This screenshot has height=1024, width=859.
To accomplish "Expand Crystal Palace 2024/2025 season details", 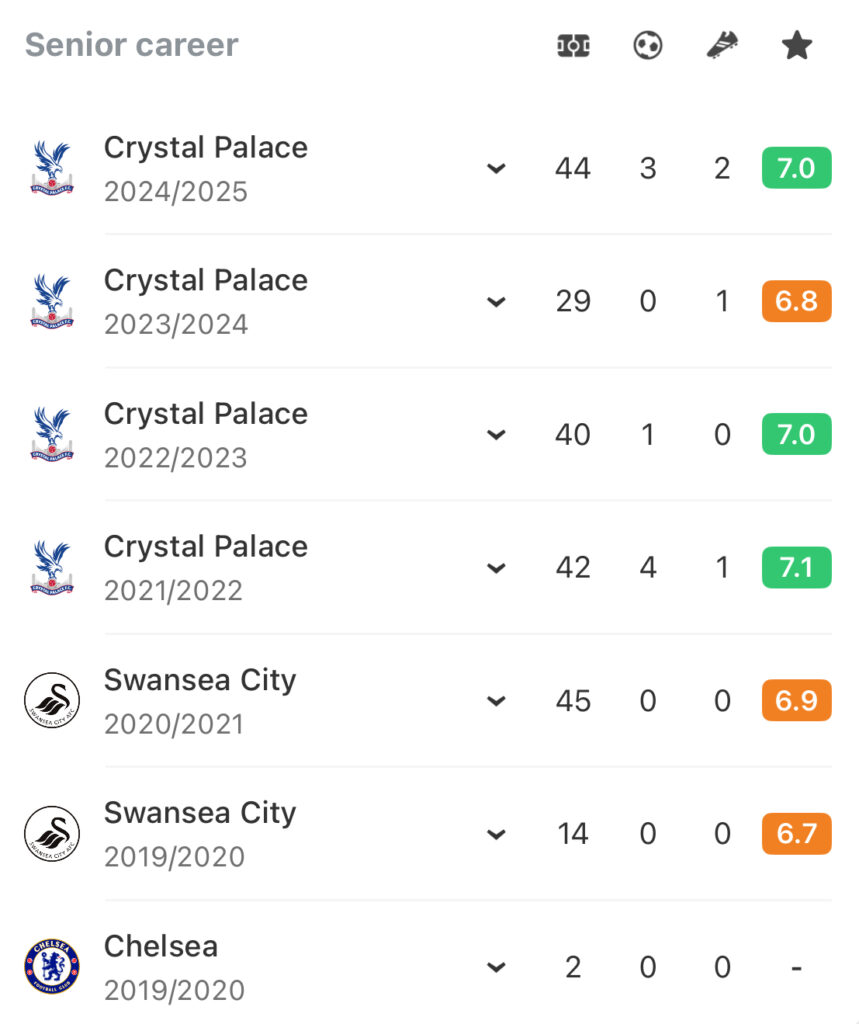I will tap(496, 168).
